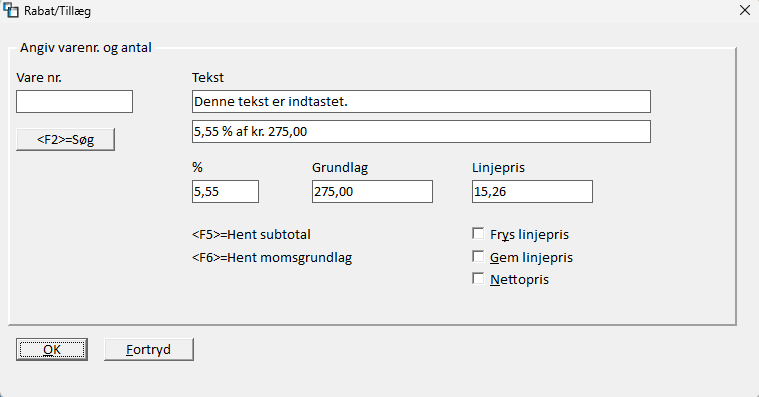Click the '<F5>=Hent subtotal' text
This screenshot has width=759, height=397.
pyautogui.click(x=251, y=234)
